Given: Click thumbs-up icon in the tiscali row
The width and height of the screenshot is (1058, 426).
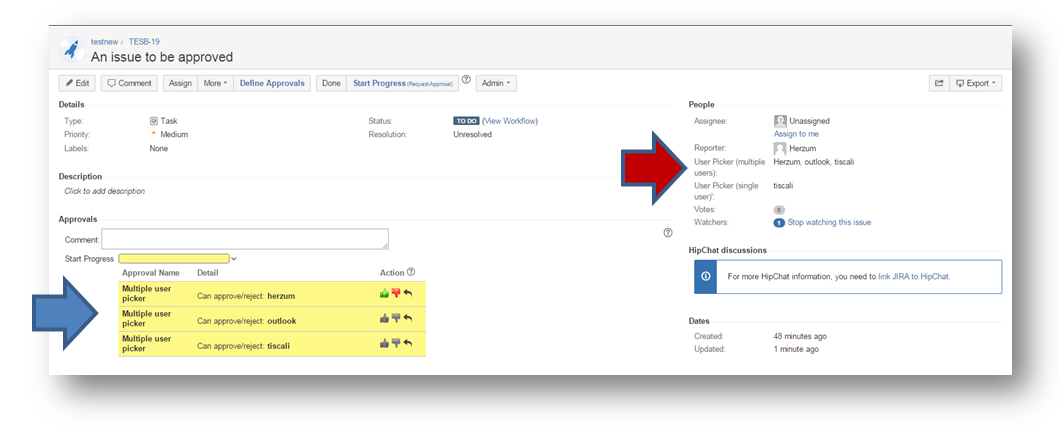Looking at the screenshot, I should [384, 344].
